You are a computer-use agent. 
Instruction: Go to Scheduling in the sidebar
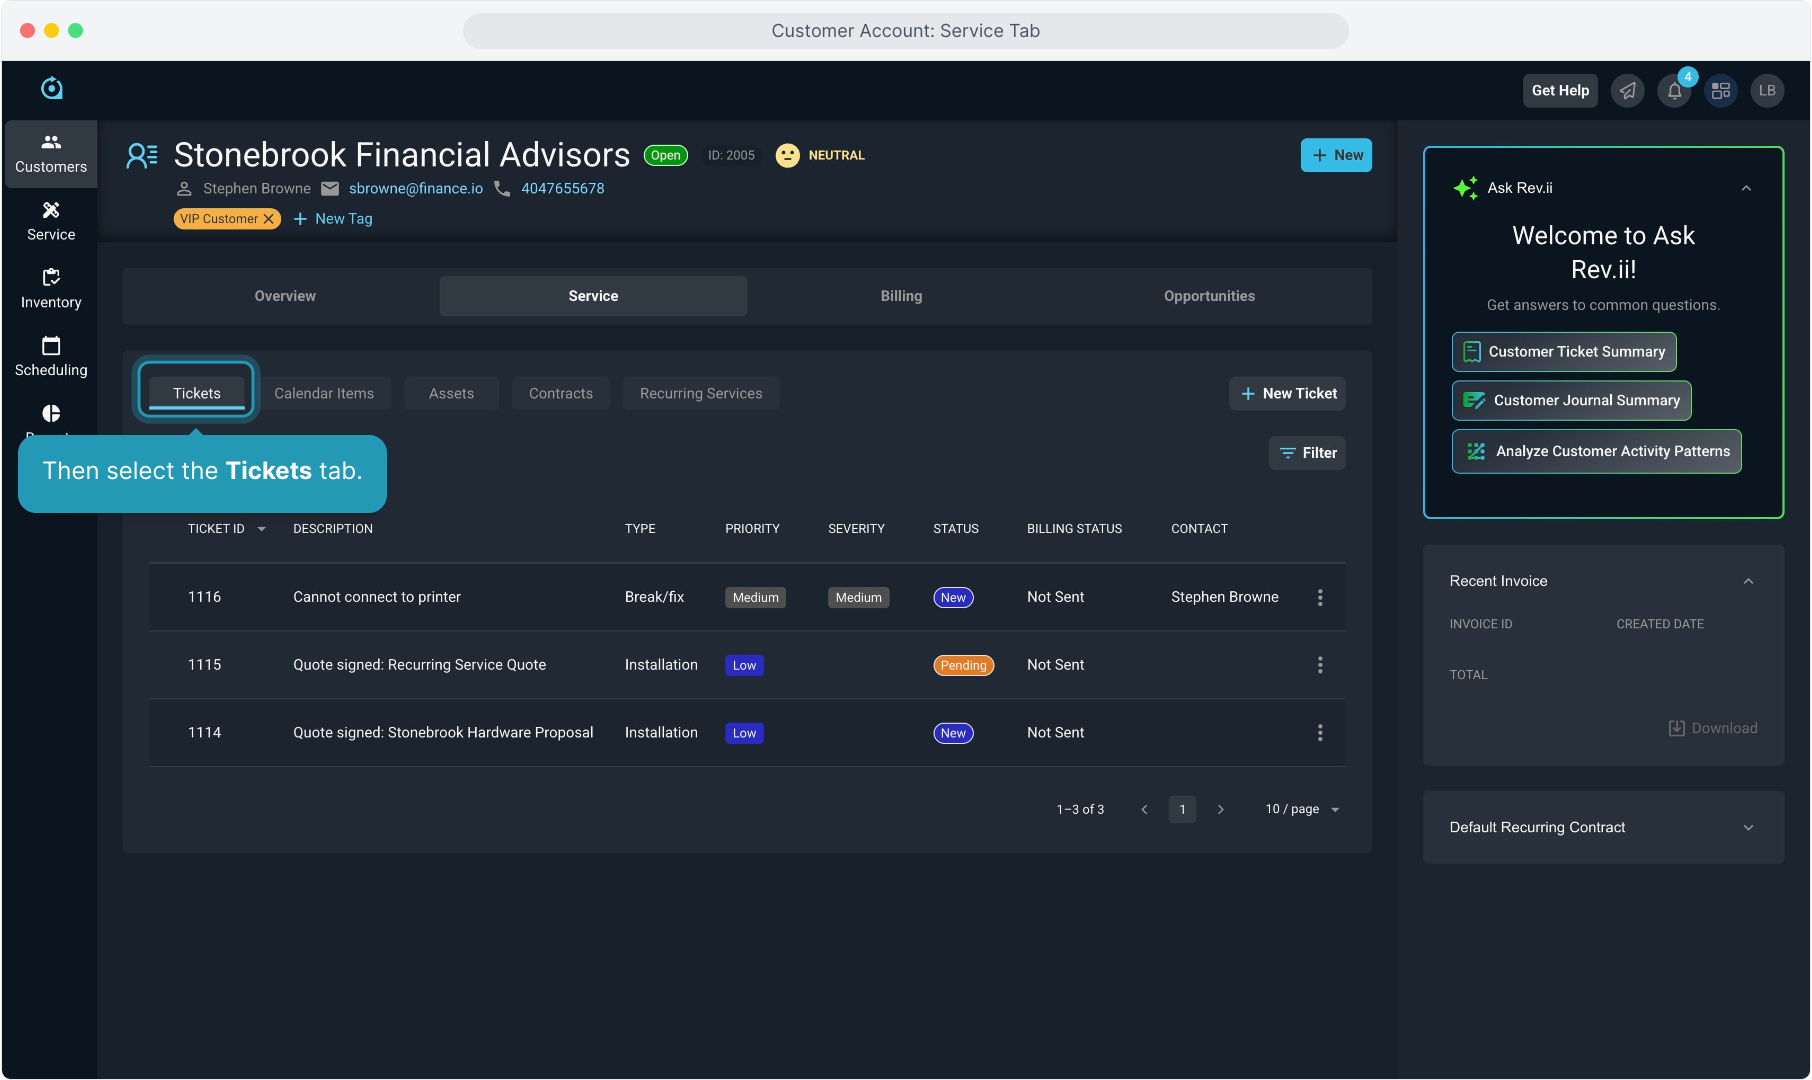click(51, 357)
